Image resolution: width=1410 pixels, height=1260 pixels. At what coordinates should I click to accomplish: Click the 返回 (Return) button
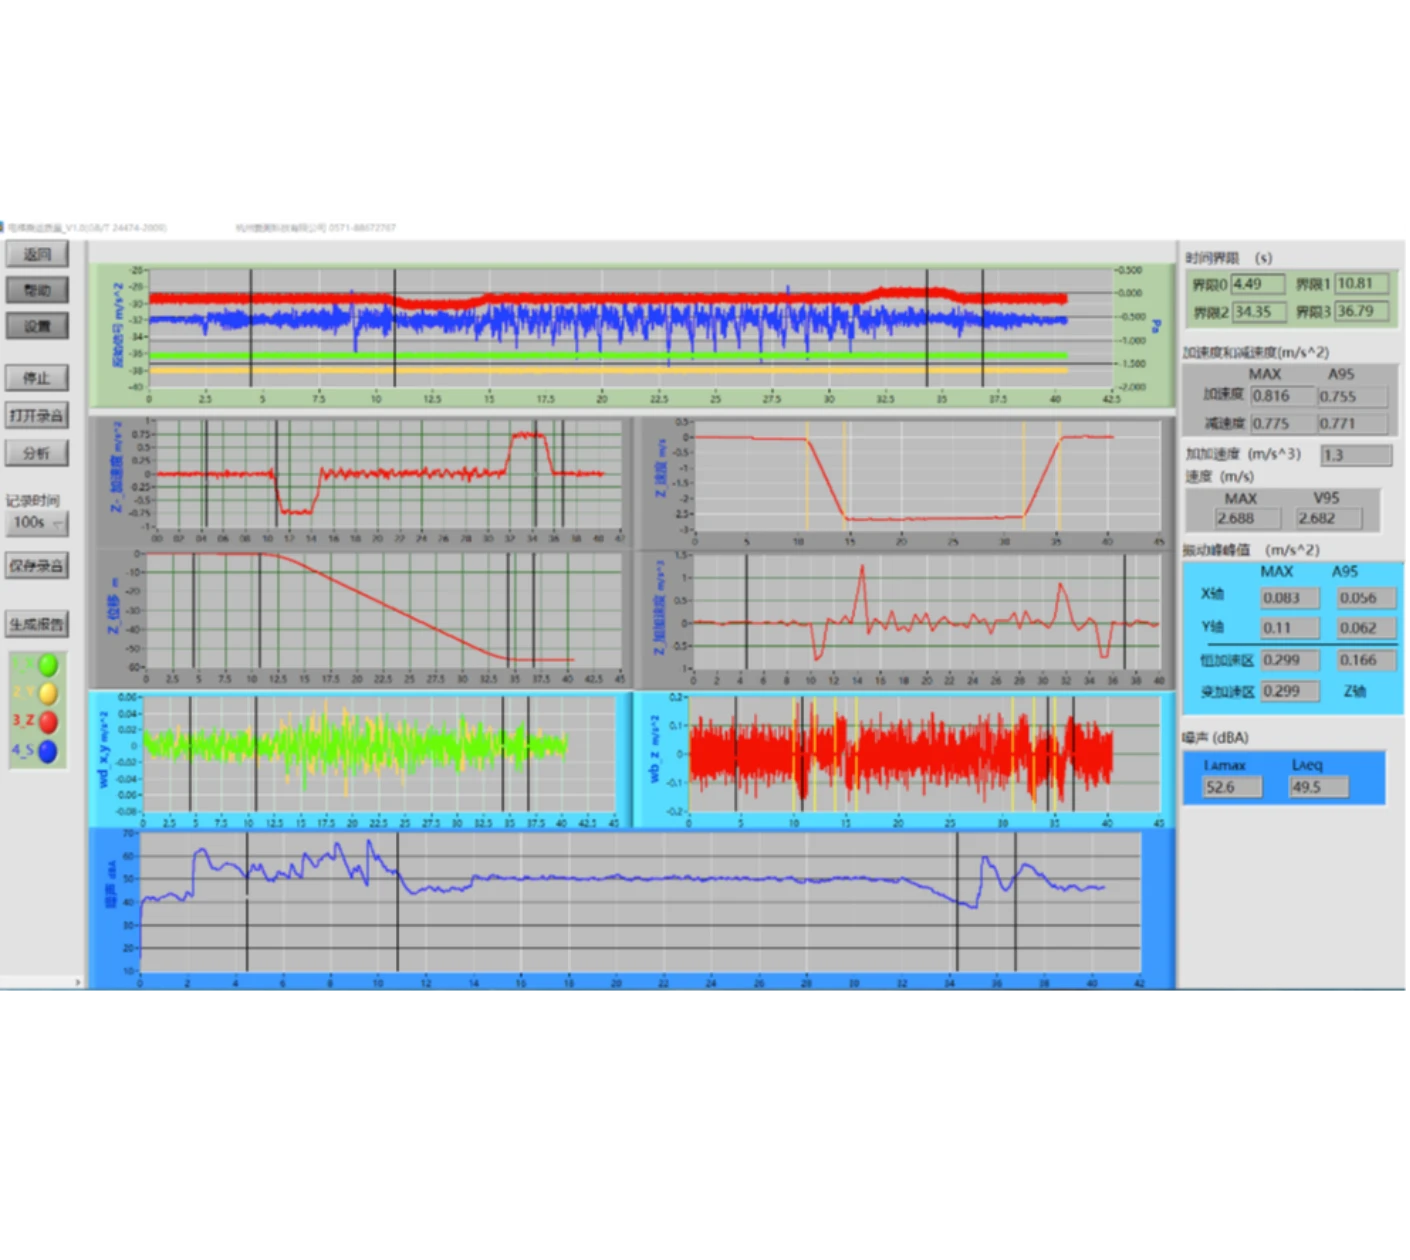coord(37,254)
